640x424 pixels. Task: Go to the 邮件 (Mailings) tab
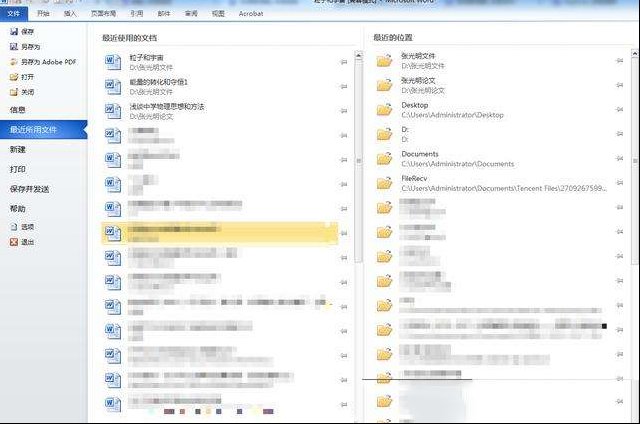[x=164, y=13]
